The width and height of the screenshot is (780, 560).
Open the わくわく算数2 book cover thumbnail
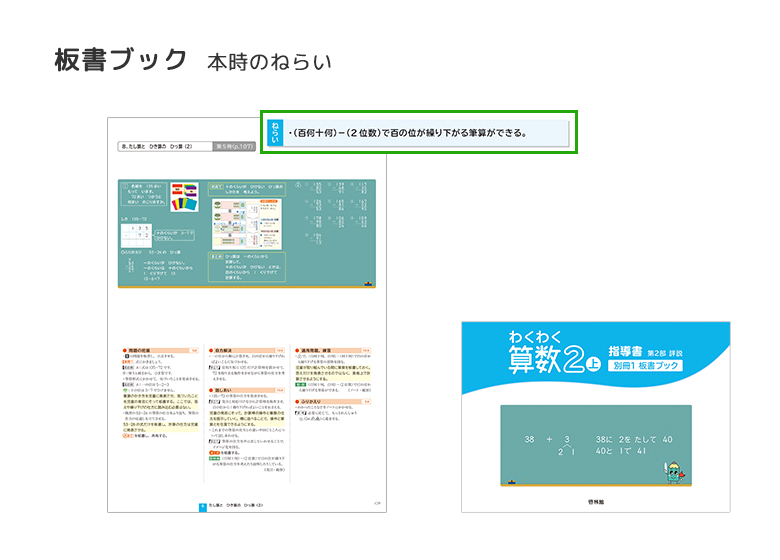(x=595, y=417)
